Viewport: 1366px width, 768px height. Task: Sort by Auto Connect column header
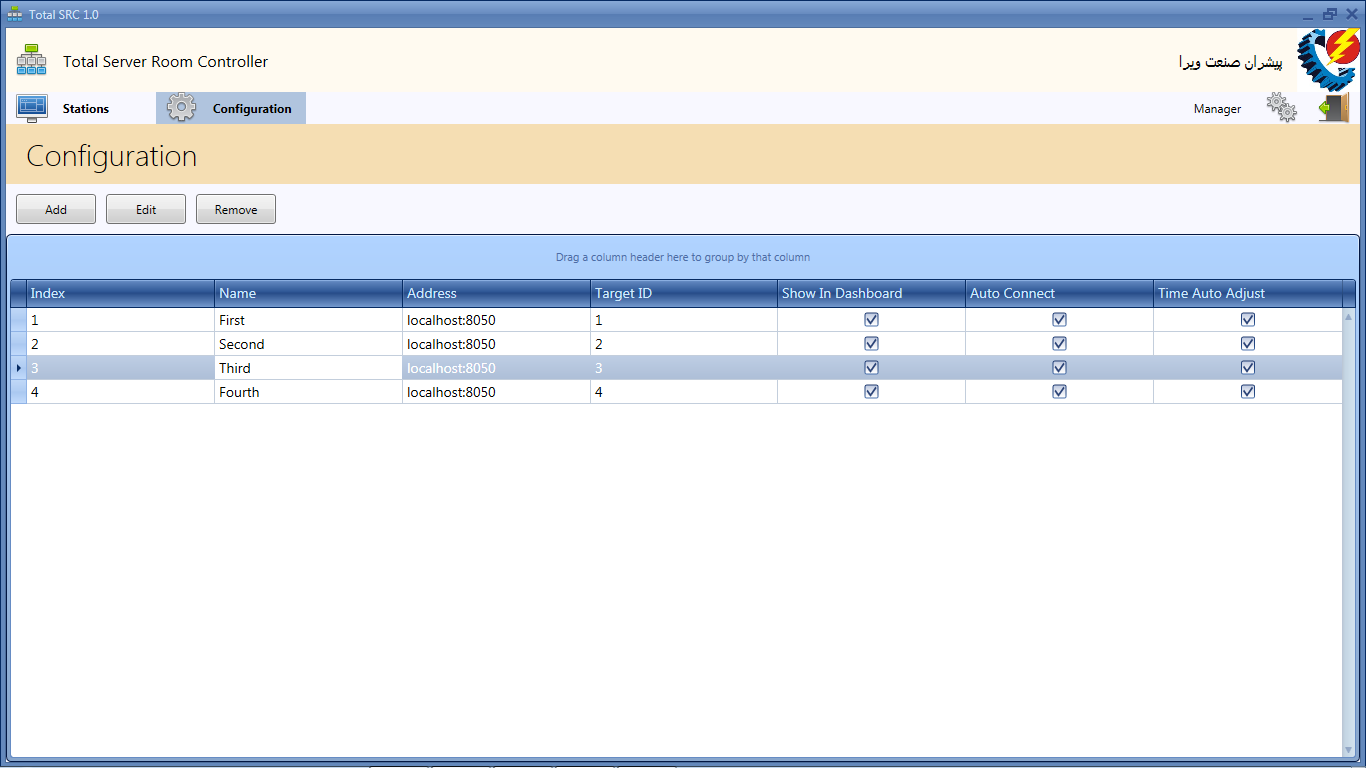(1059, 293)
